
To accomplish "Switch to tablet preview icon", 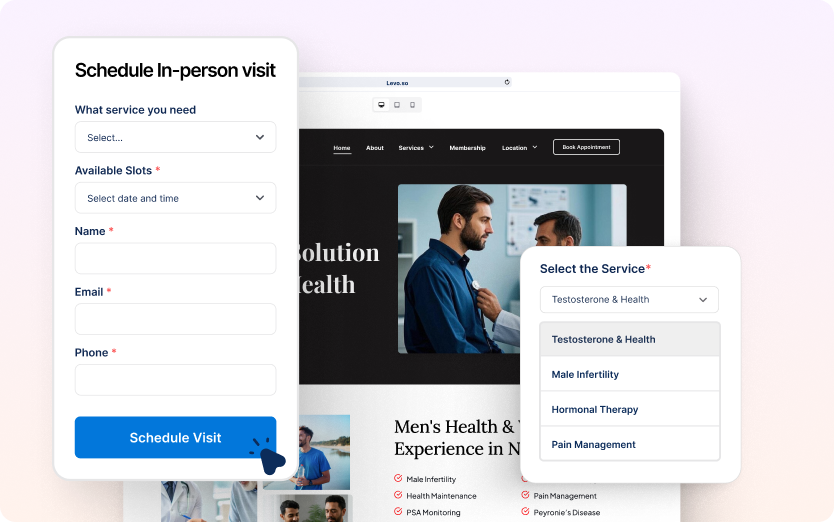I will click(x=397, y=105).
